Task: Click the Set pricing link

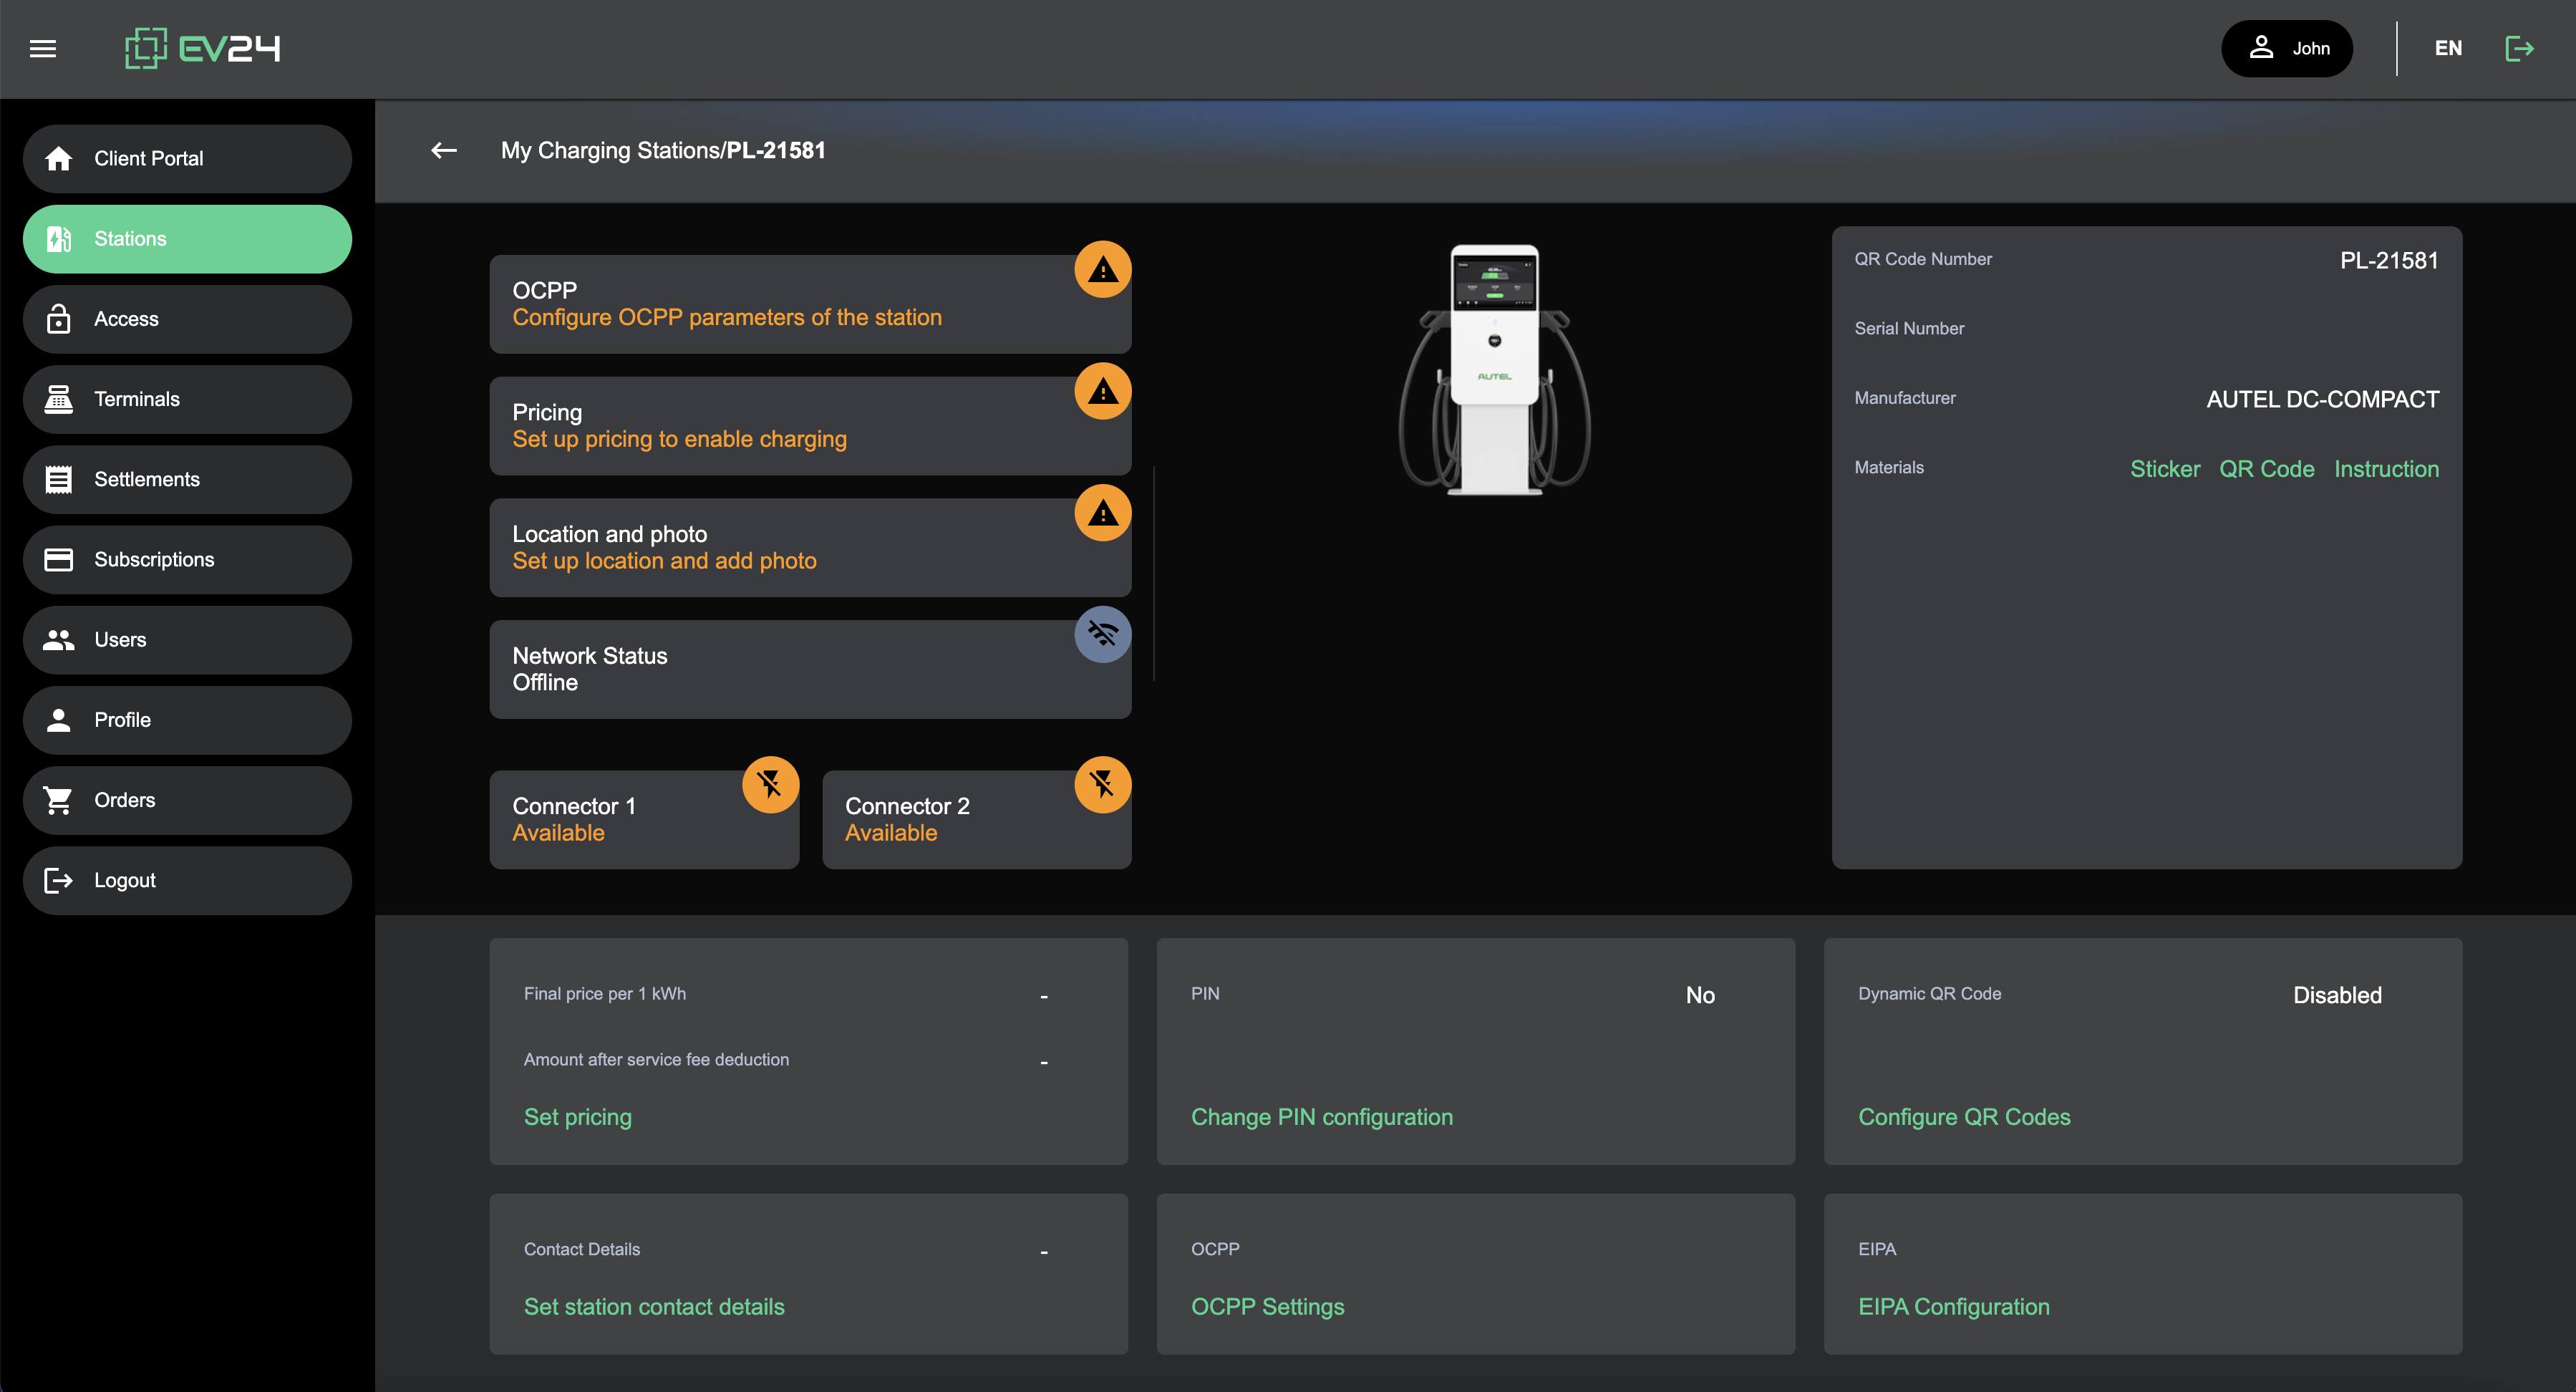Action: (x=577, y=1117)
